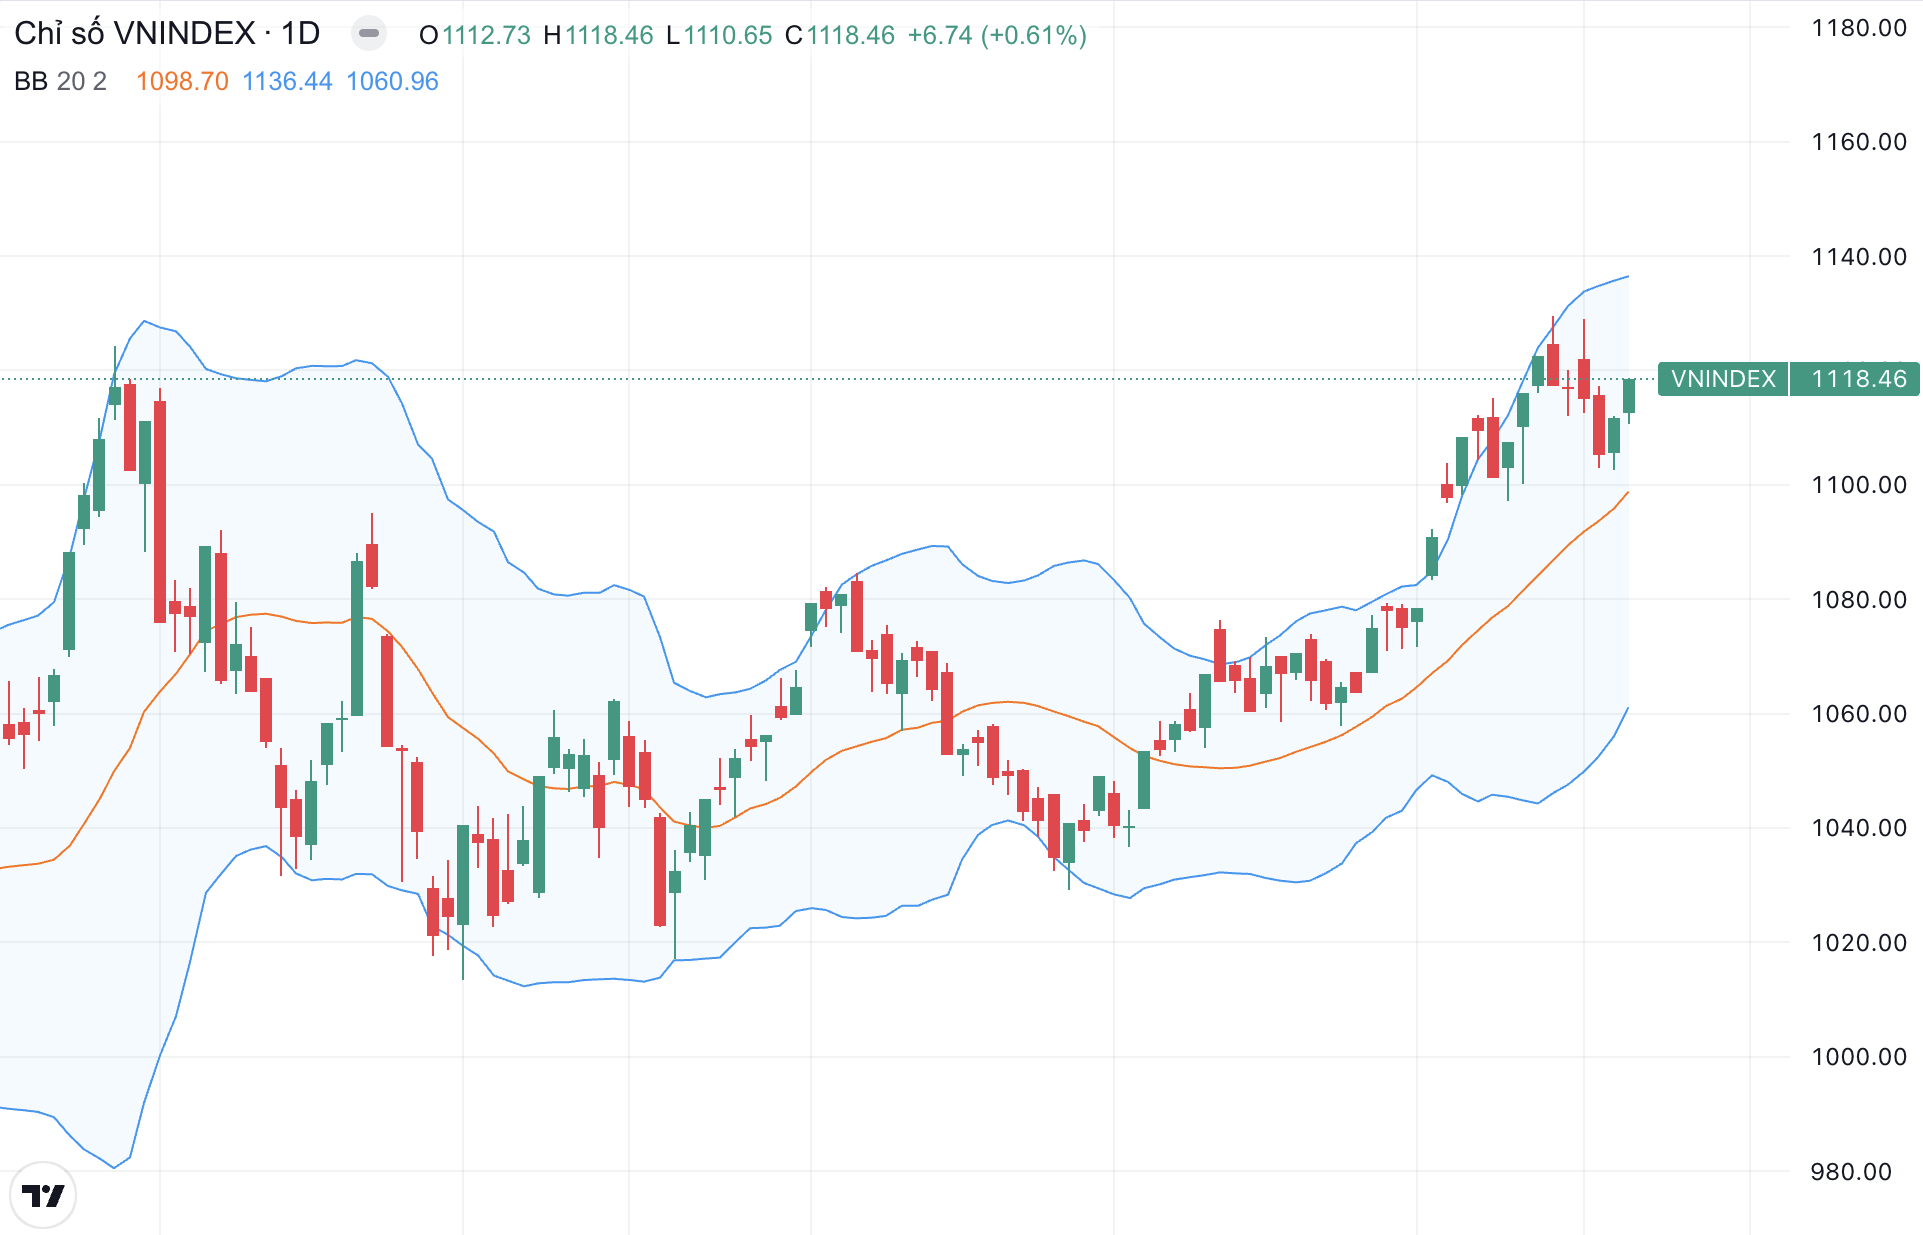
Task: Click the BB lower value 1060.96
Action: coord(392,81)
